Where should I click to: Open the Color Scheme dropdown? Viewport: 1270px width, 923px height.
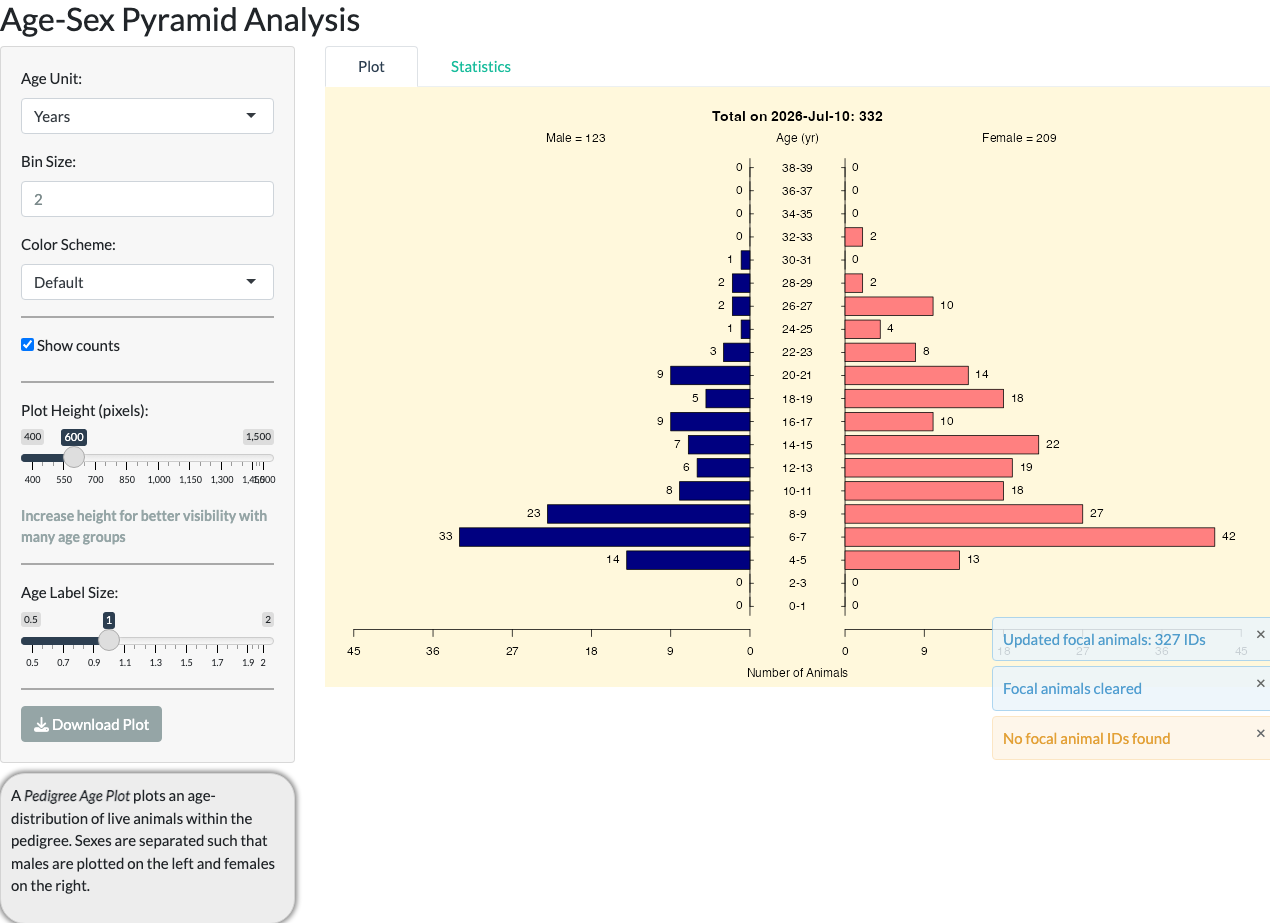(x=147, y=282)
